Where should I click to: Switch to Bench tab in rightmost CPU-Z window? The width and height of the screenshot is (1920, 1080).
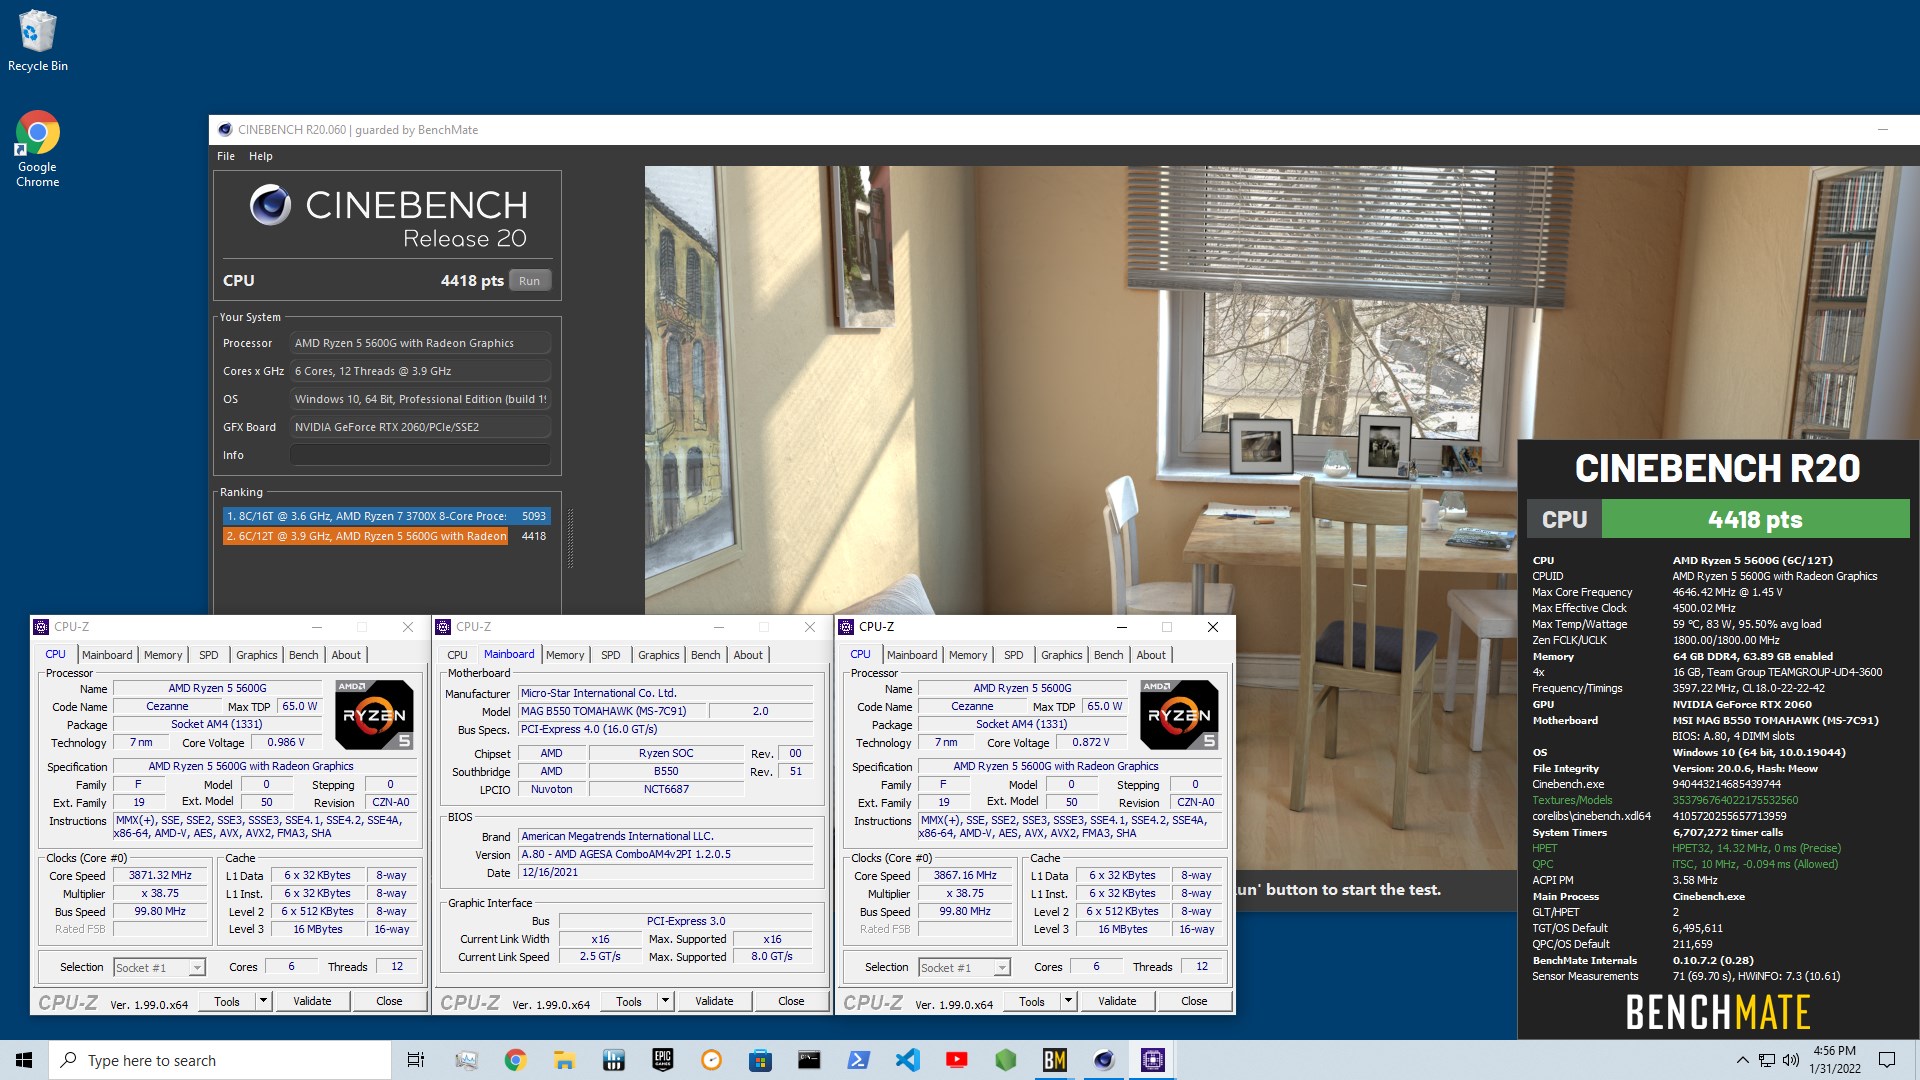click(1108, 655)
